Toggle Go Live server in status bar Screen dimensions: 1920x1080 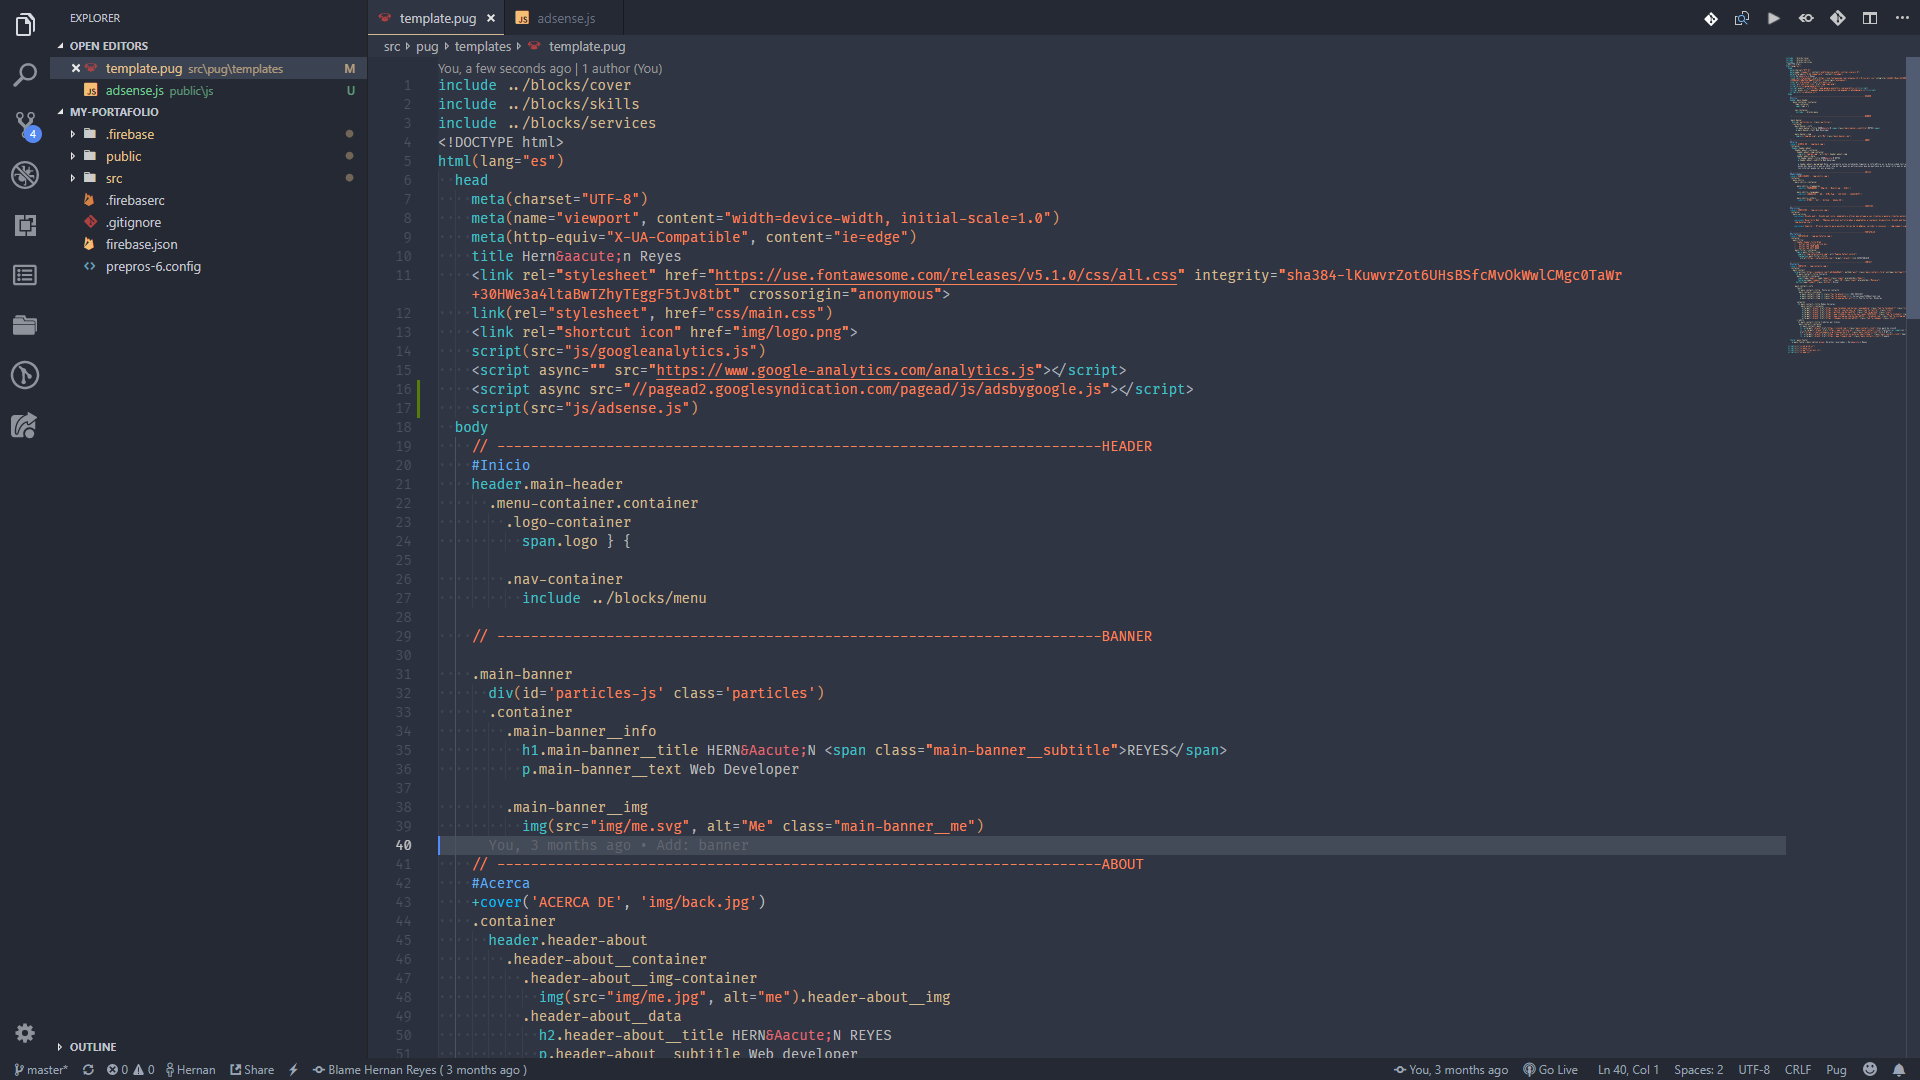point(1550,1070)
